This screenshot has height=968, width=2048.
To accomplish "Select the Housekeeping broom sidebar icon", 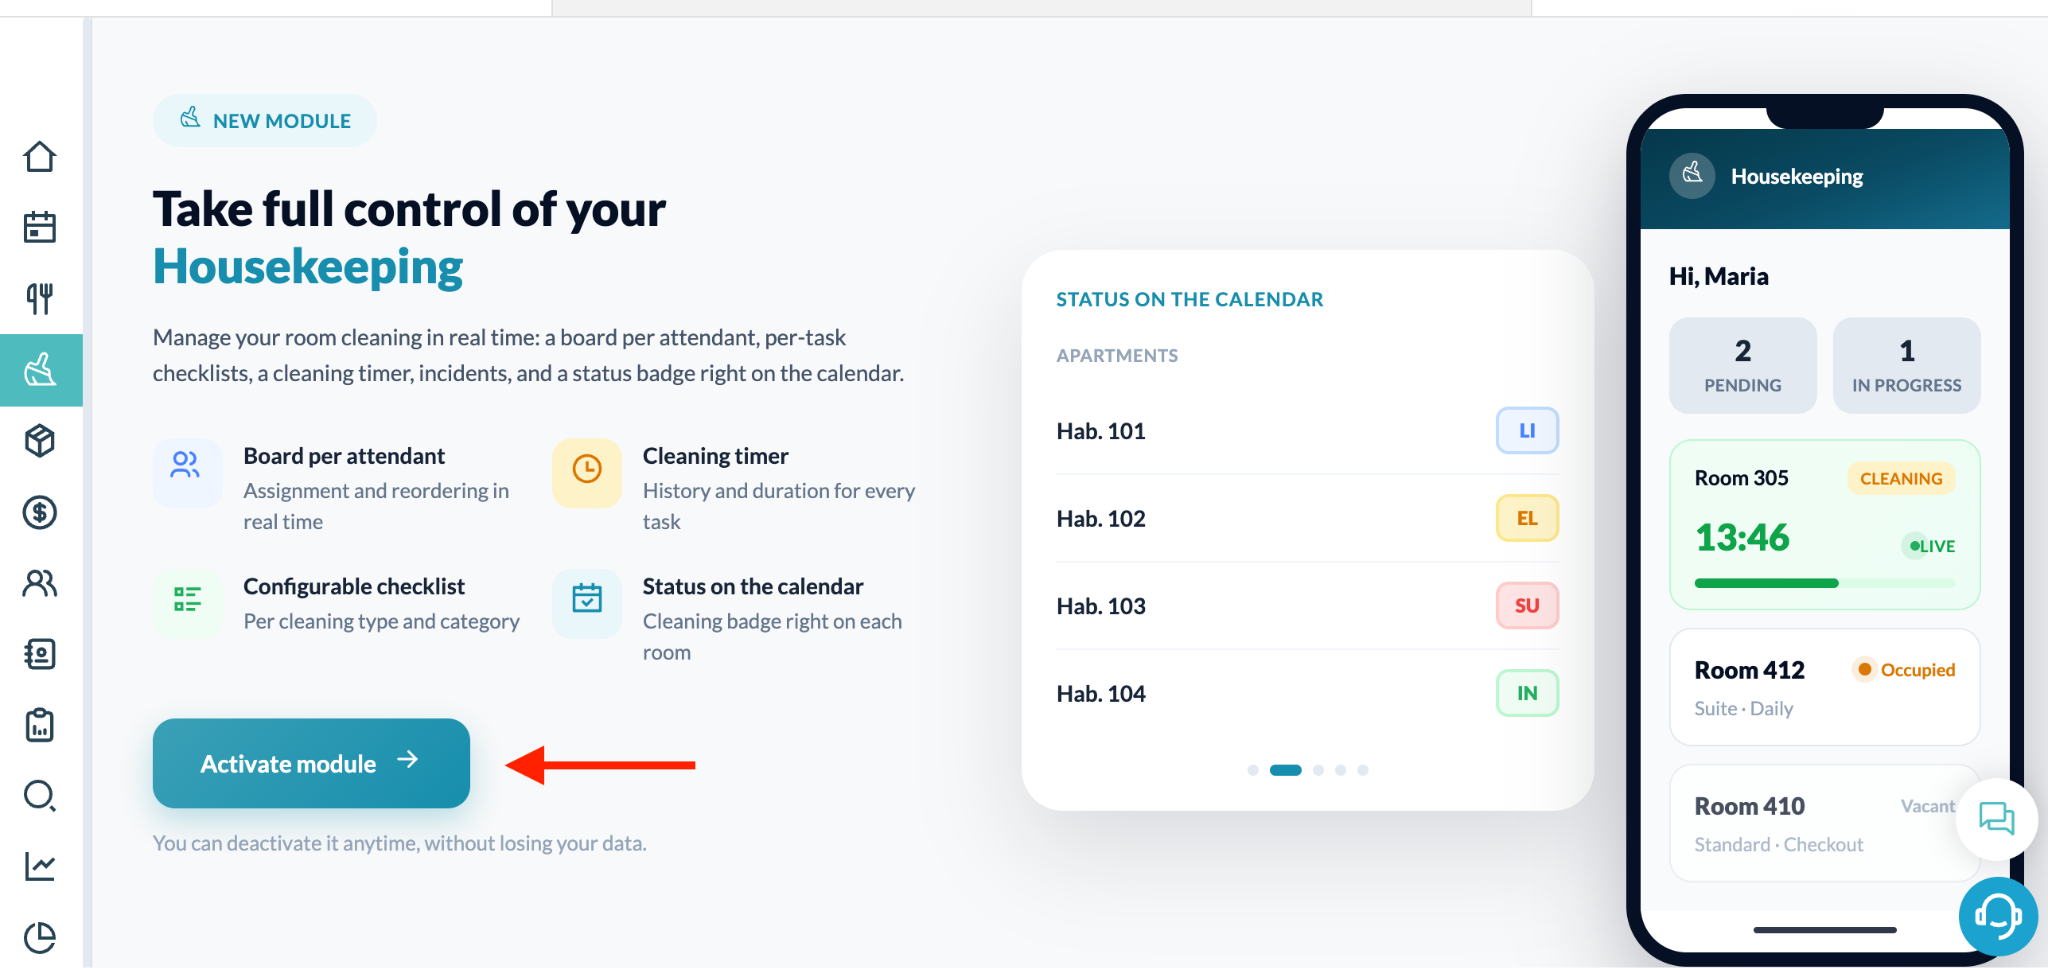I will 41,370.
